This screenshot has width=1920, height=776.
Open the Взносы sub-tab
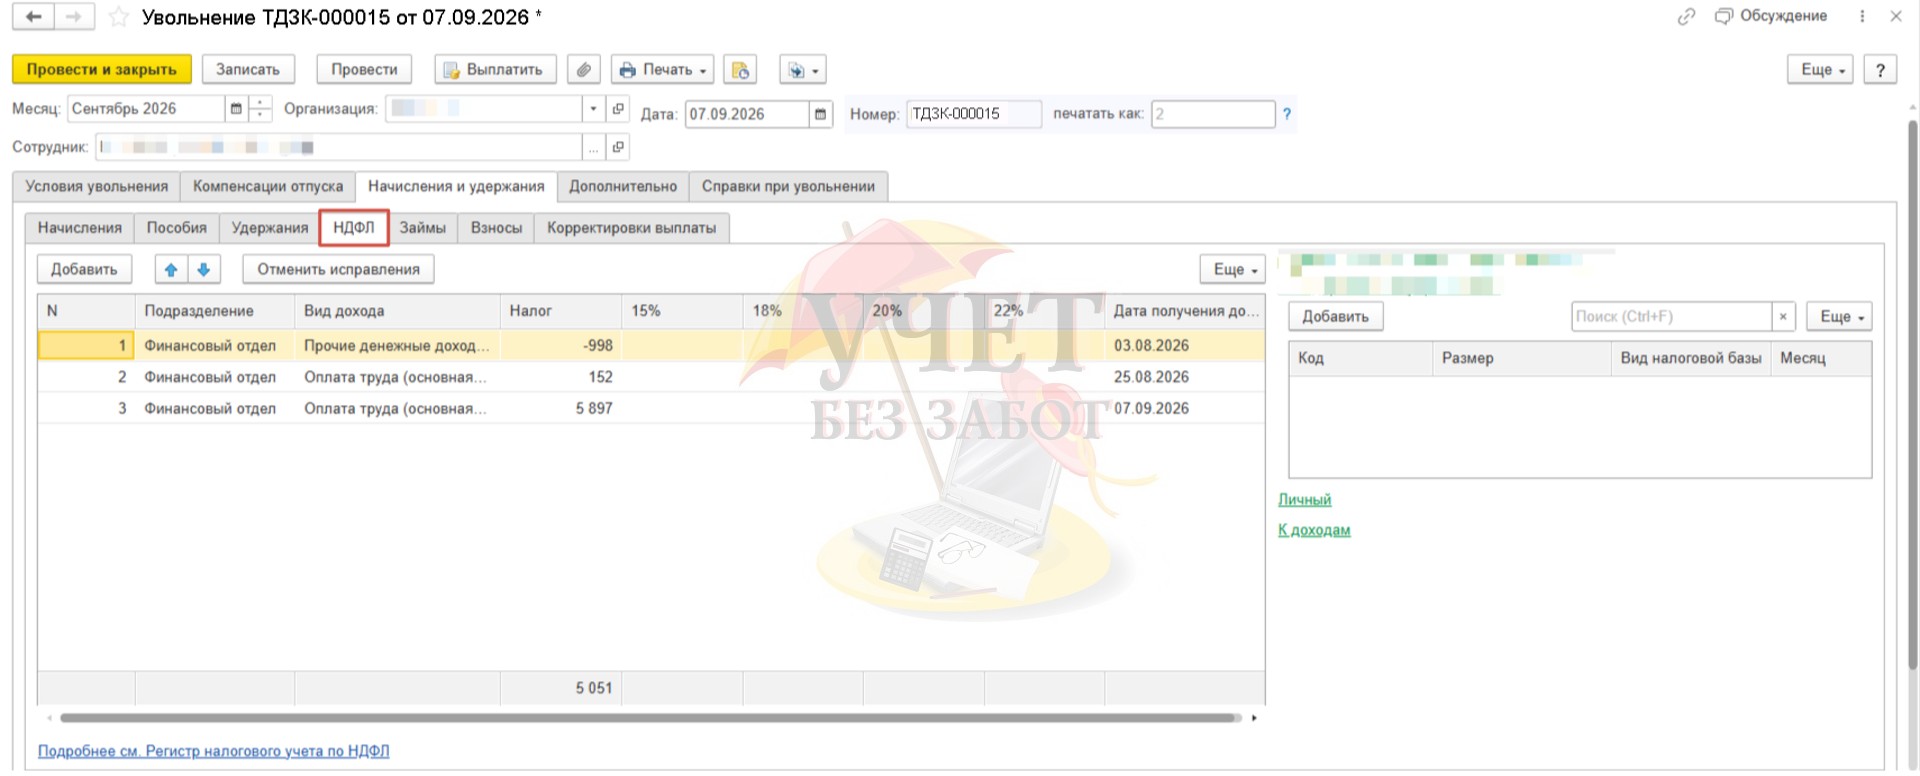point(496,228)
